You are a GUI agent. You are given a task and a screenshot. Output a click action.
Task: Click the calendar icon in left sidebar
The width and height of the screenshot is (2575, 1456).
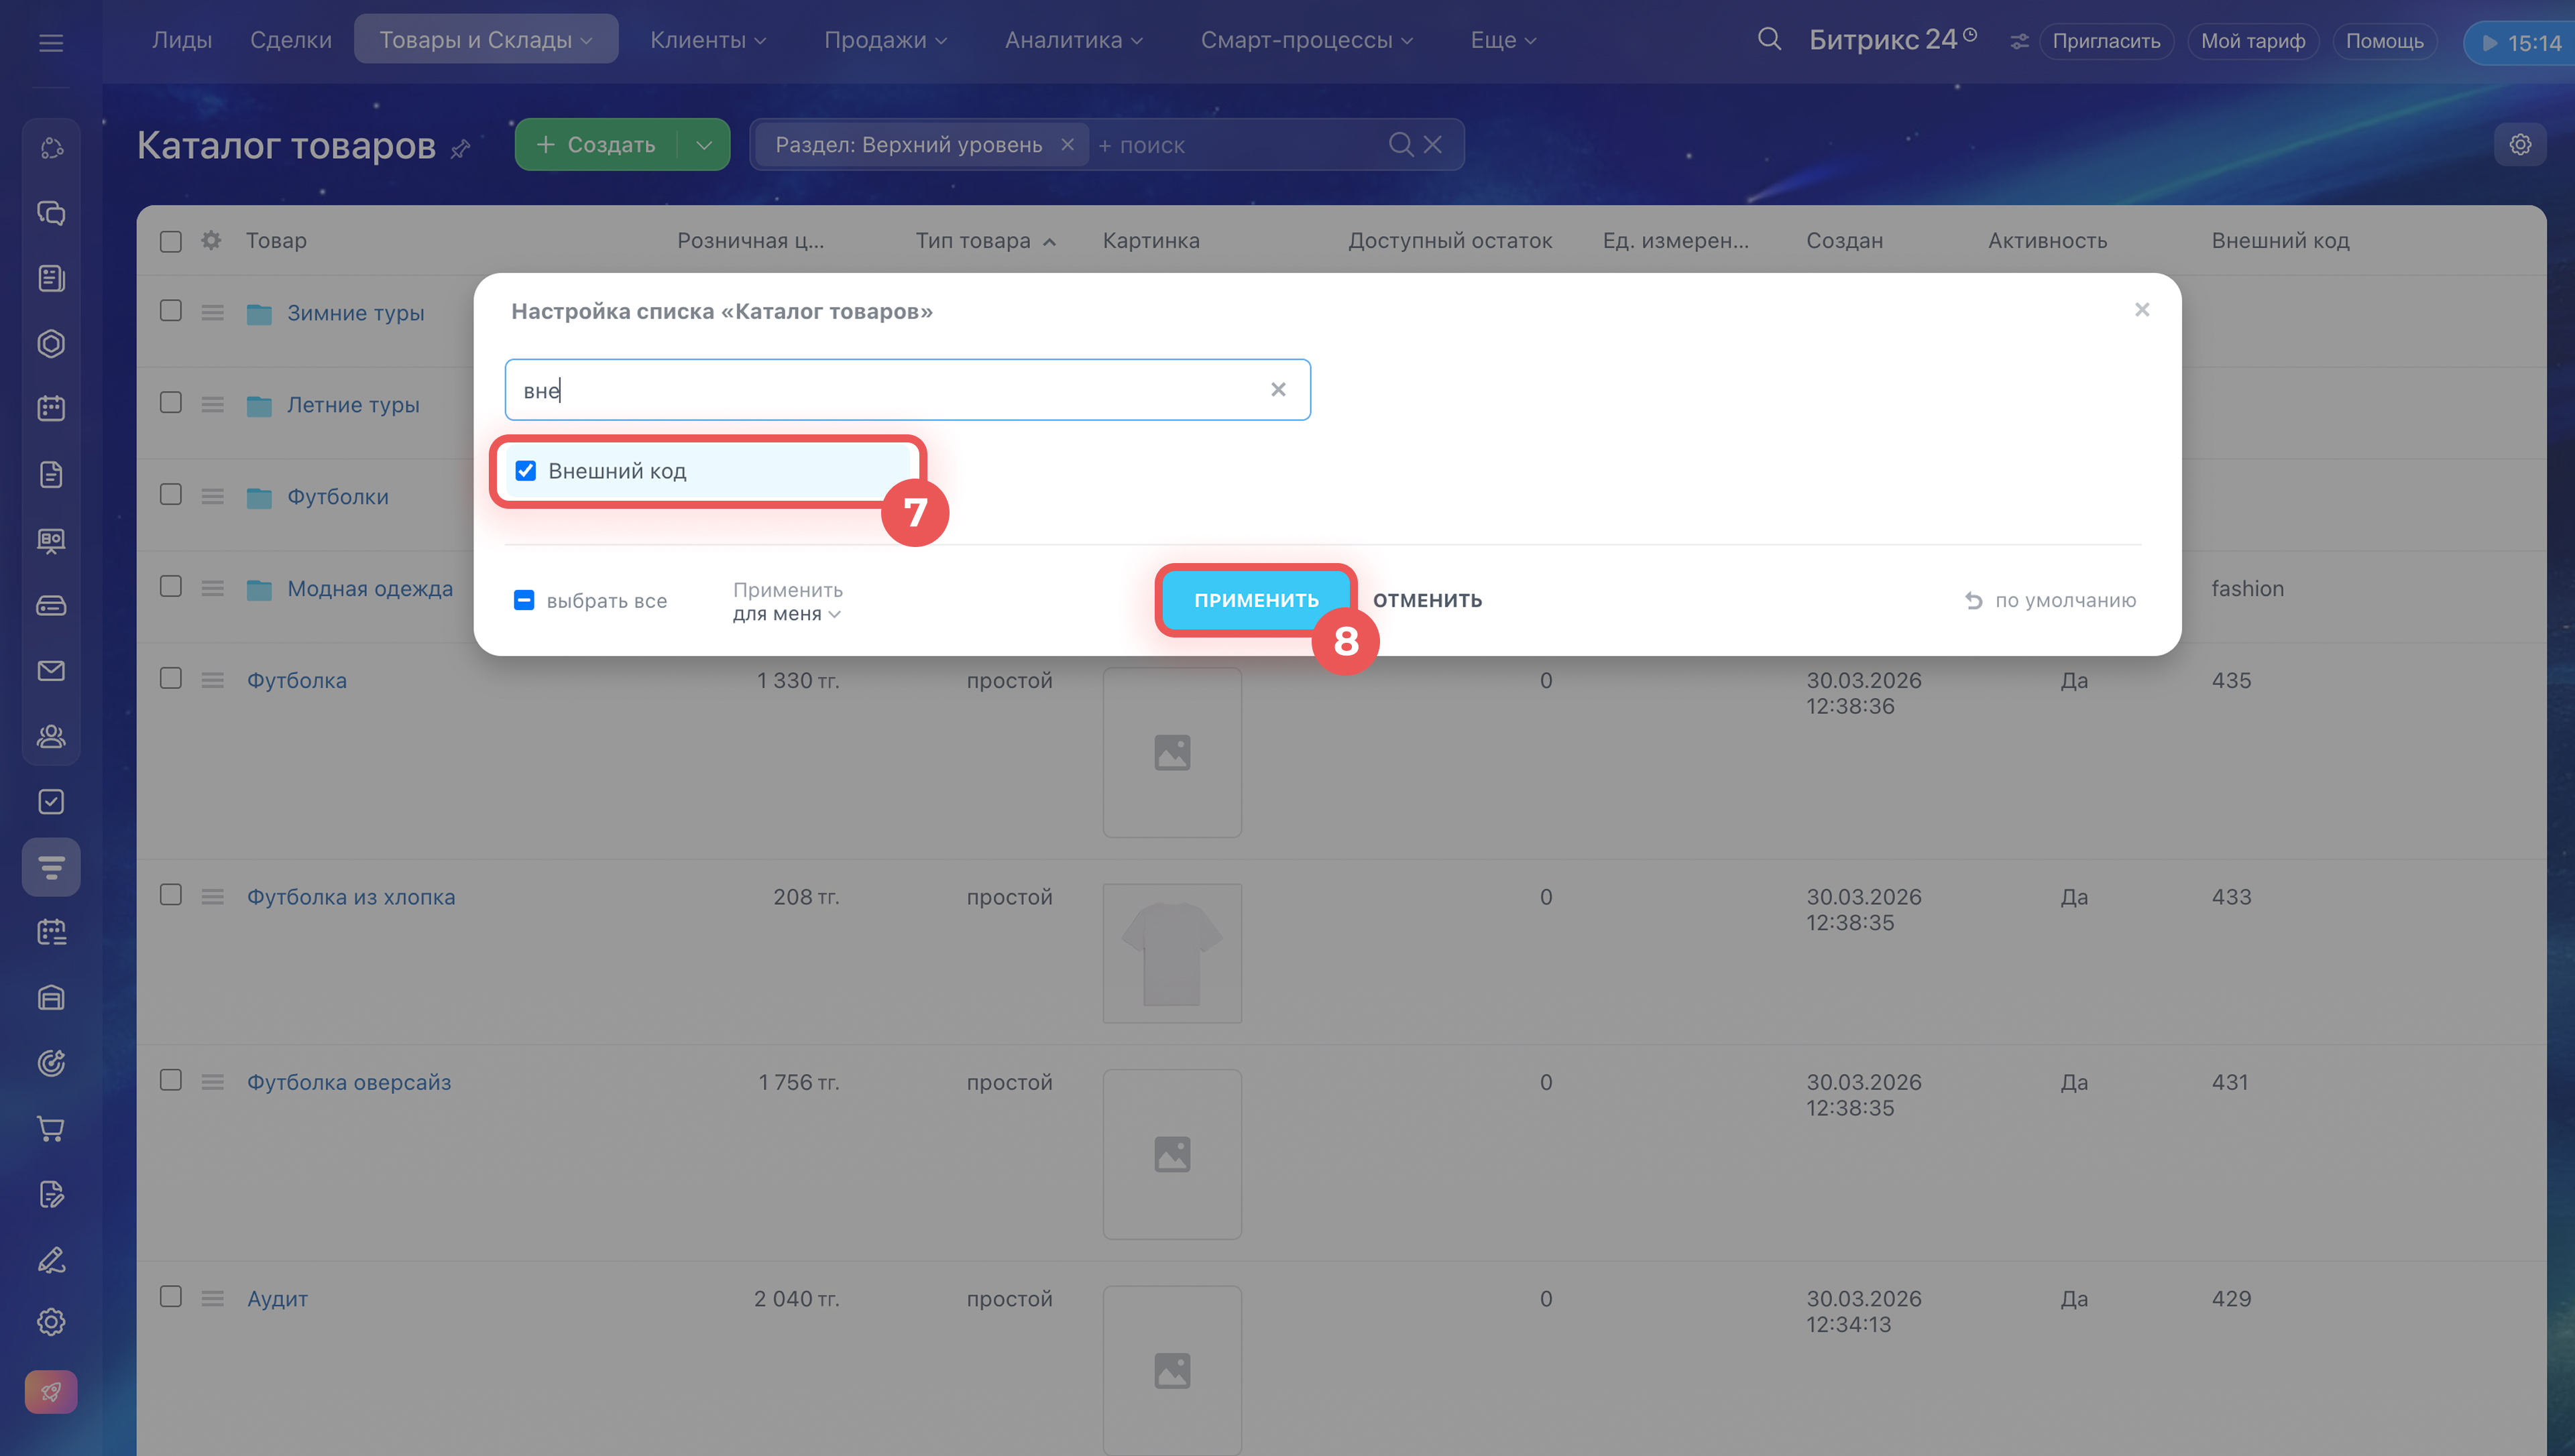[x=51, y=409]
